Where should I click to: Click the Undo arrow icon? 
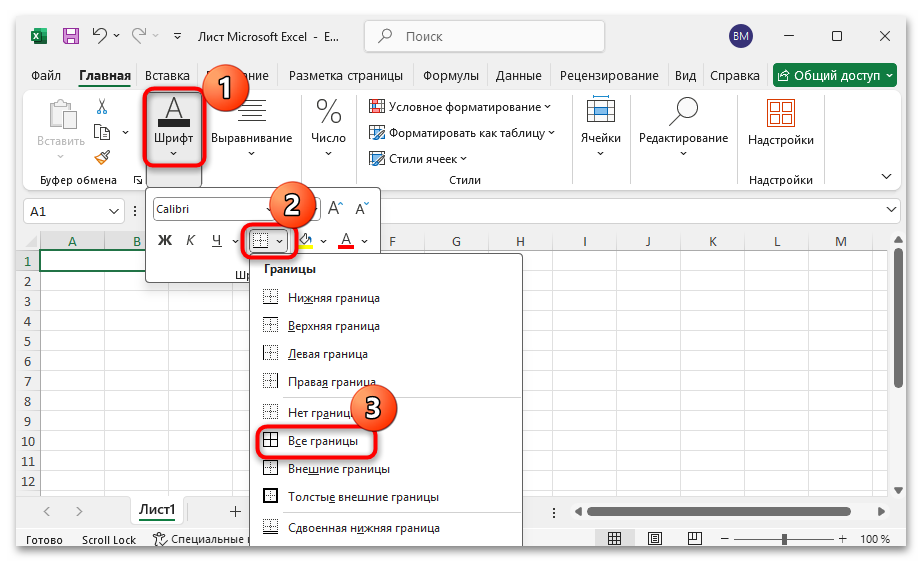pyautogui.click(x=99, y=36)
